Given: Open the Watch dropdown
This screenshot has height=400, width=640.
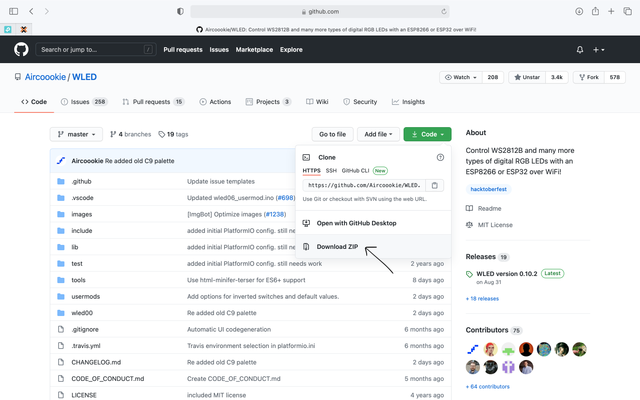Looking at the screenshot, I should [x=461, y=77].
